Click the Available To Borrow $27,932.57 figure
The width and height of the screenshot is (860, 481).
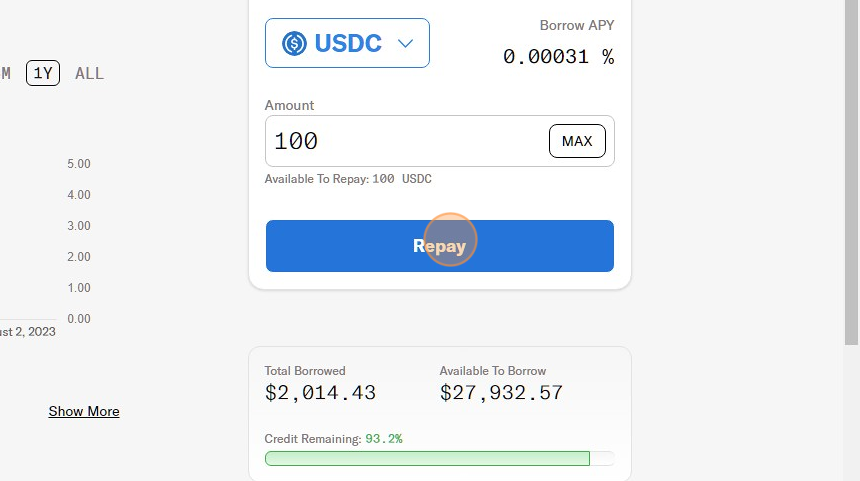click(501, 393)
